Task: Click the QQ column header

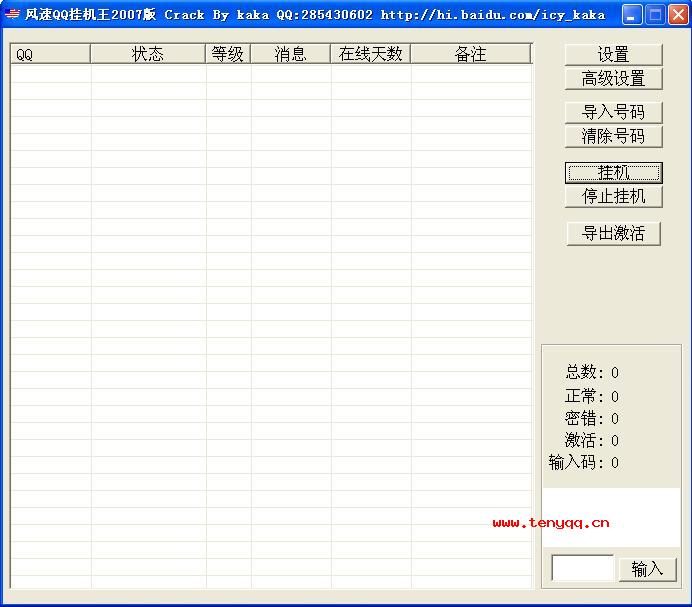Action: pos(50,54)
